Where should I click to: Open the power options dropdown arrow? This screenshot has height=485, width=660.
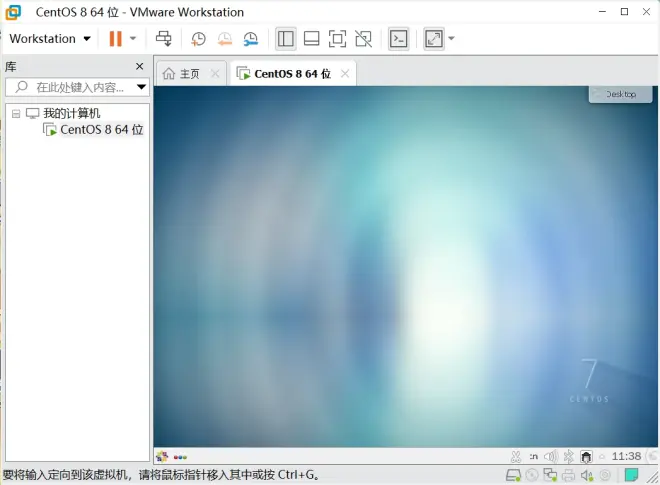pyautogui.click(x=133, y=39)
